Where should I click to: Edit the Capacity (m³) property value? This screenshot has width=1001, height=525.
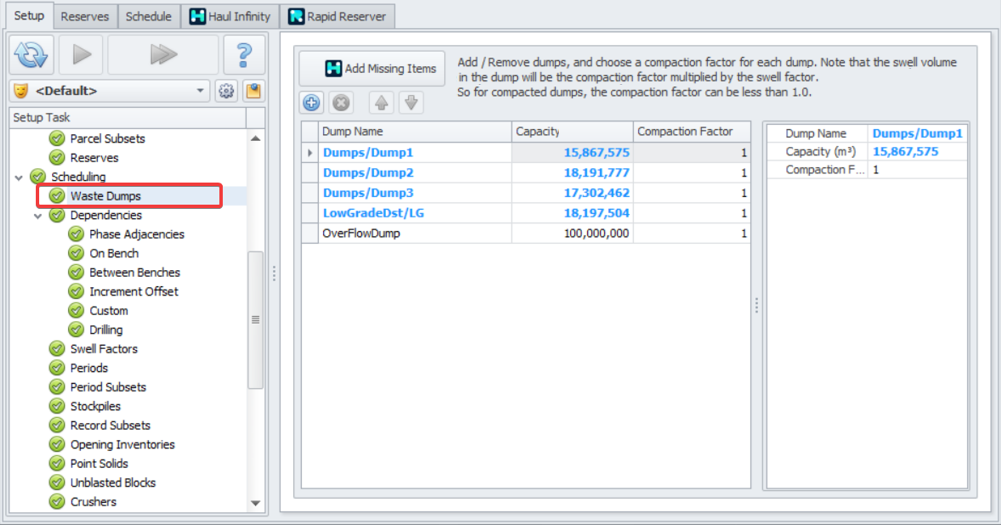[917, 151]
